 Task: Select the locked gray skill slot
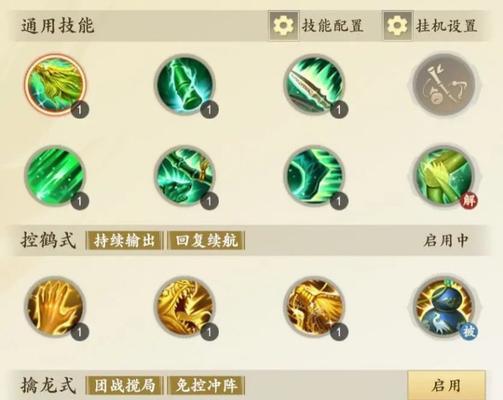(445, 85)
